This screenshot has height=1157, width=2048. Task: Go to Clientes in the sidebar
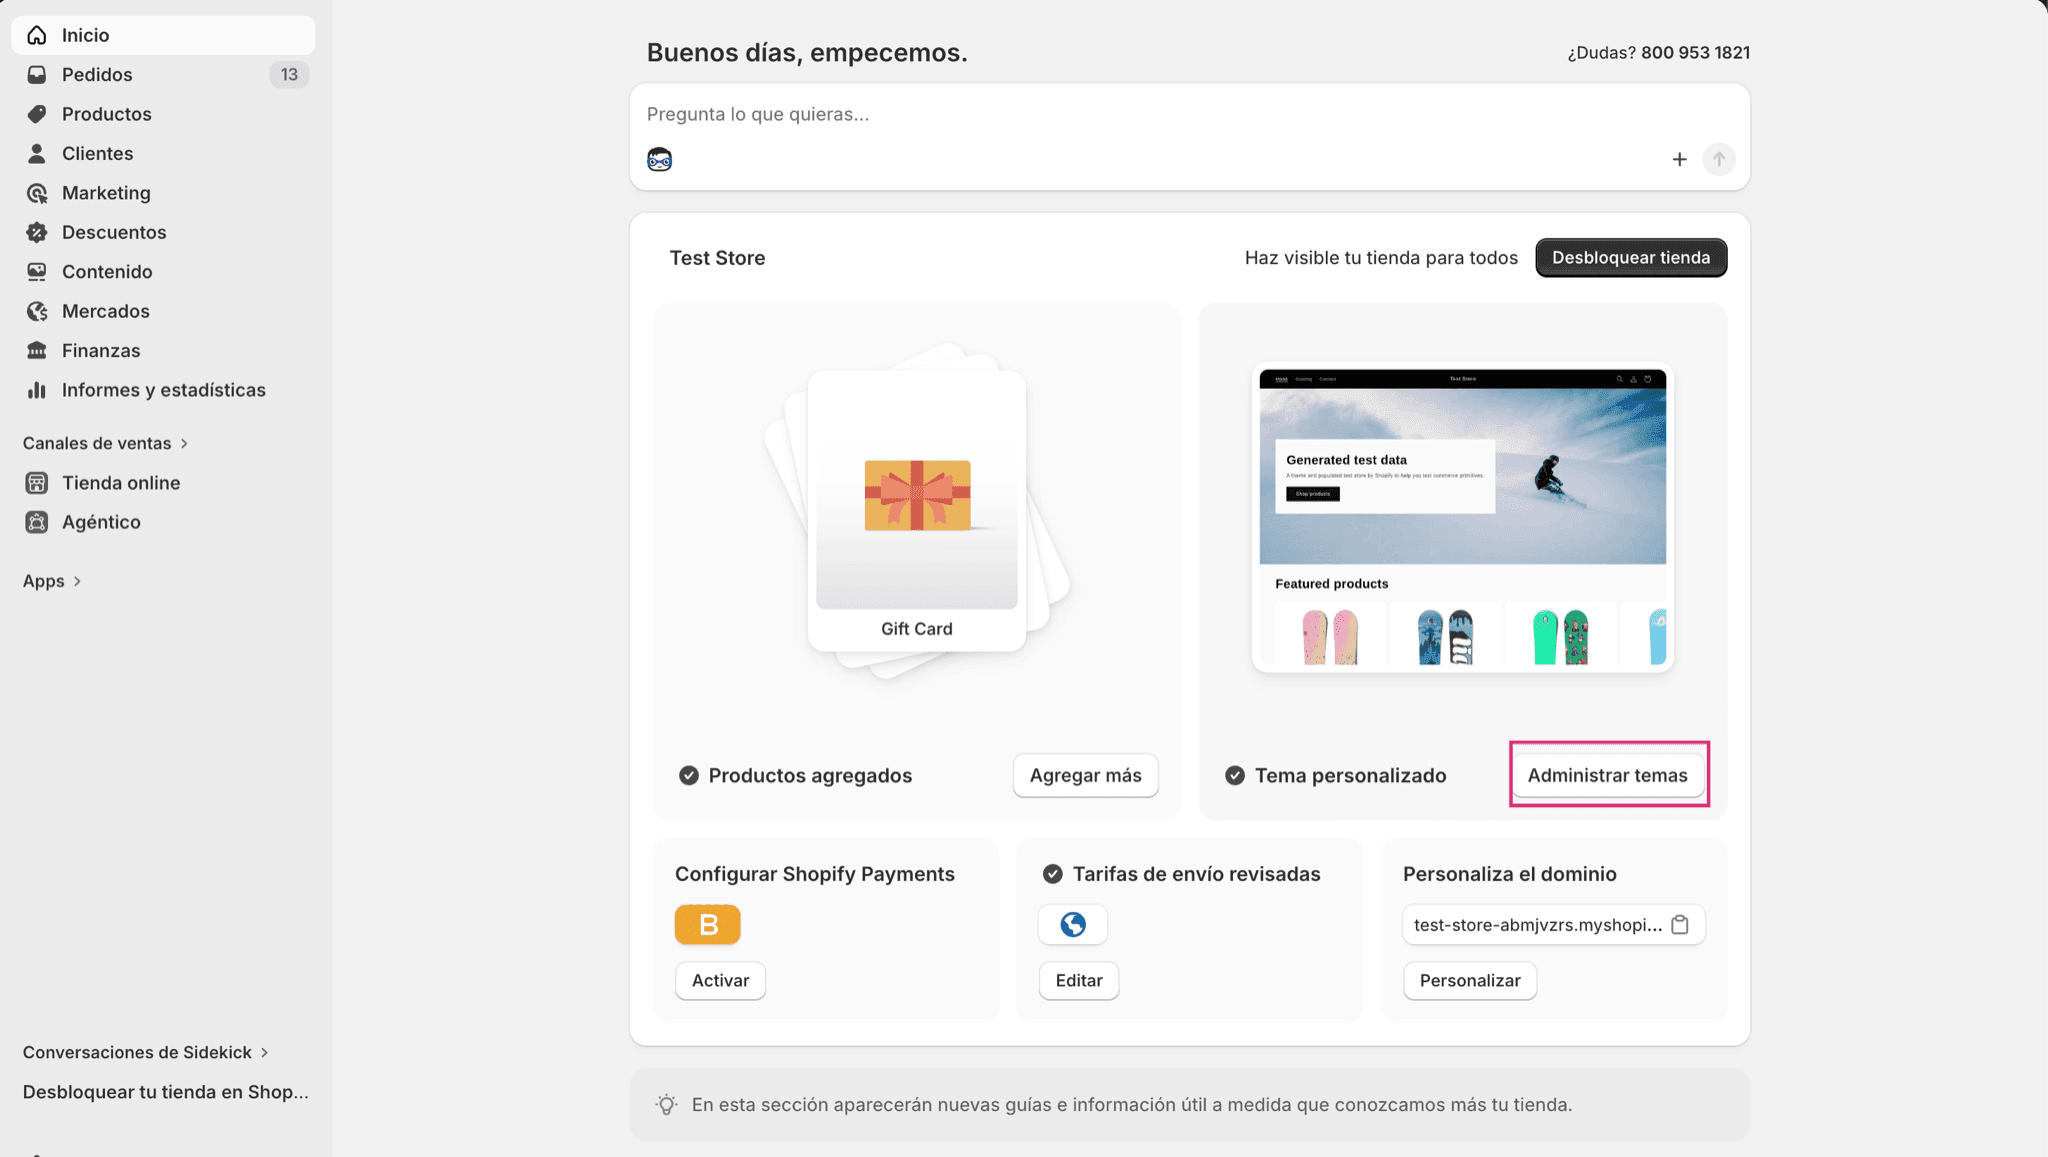[x=164, y=153]
